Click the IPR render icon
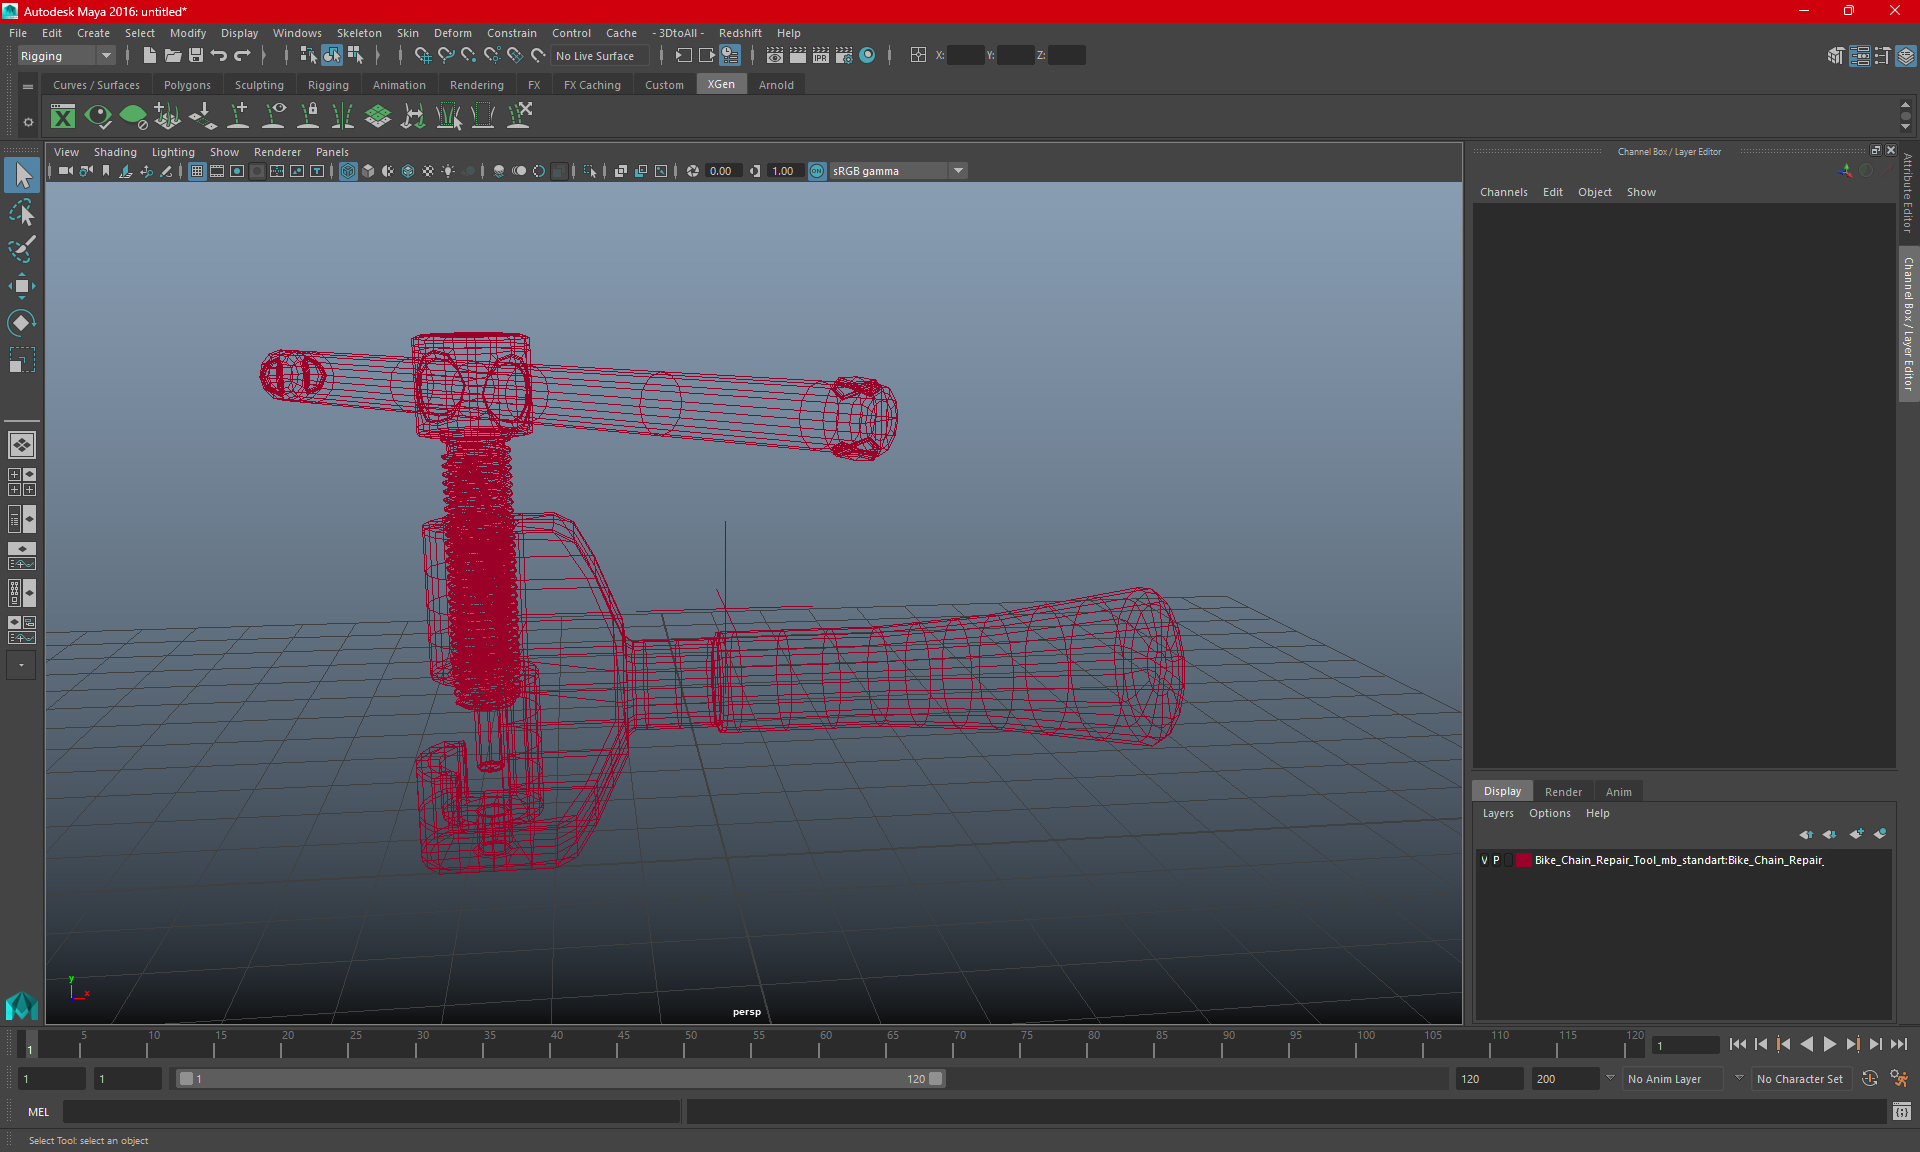Viewport: 1920px width, 1152px height. [x=821, y=56]
